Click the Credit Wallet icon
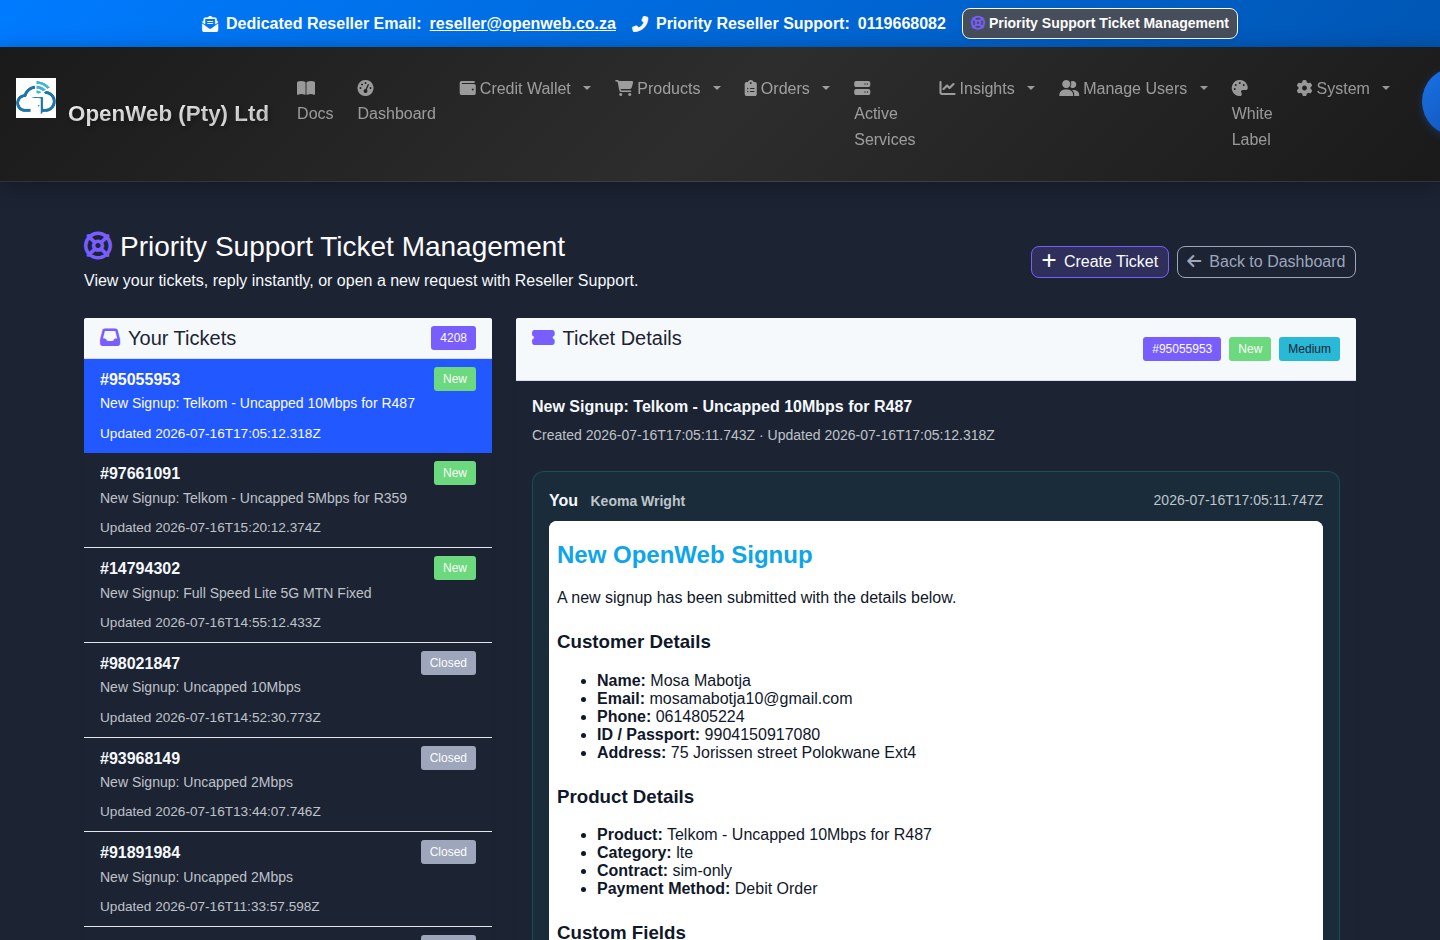This screenshot has height=940, width=1440. point(467,88)
